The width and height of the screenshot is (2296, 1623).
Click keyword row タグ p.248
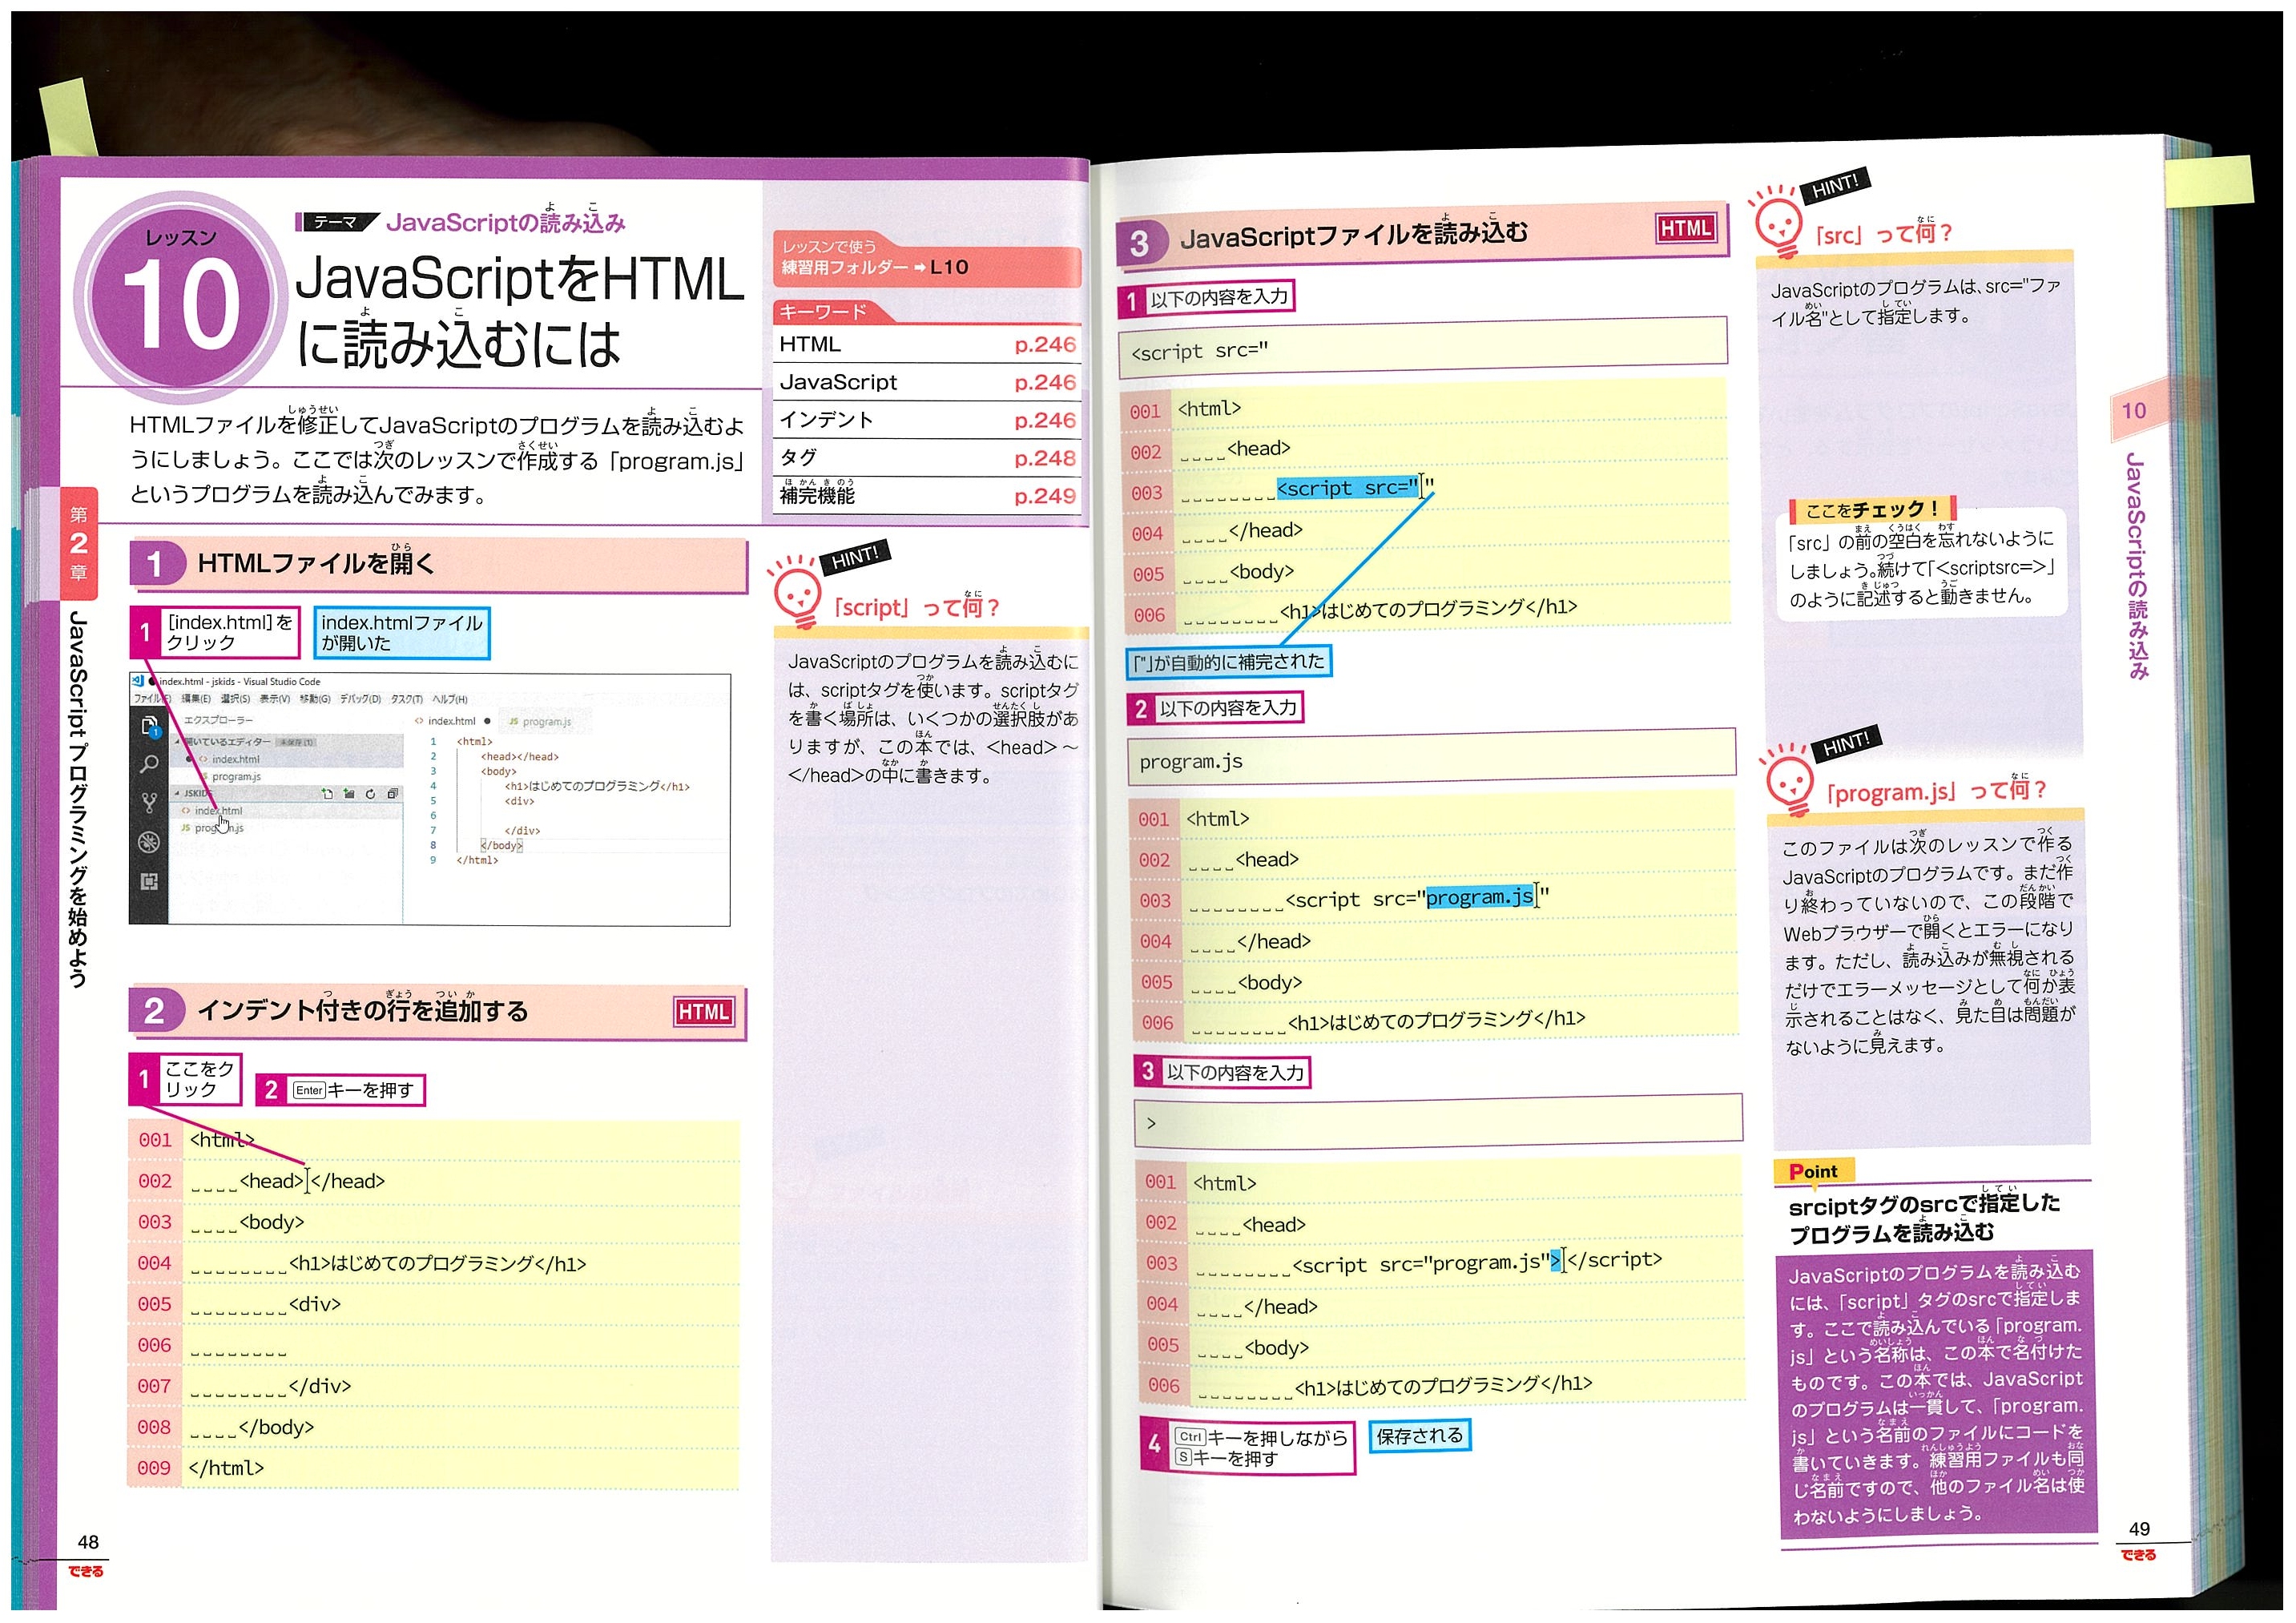point(927,458)
